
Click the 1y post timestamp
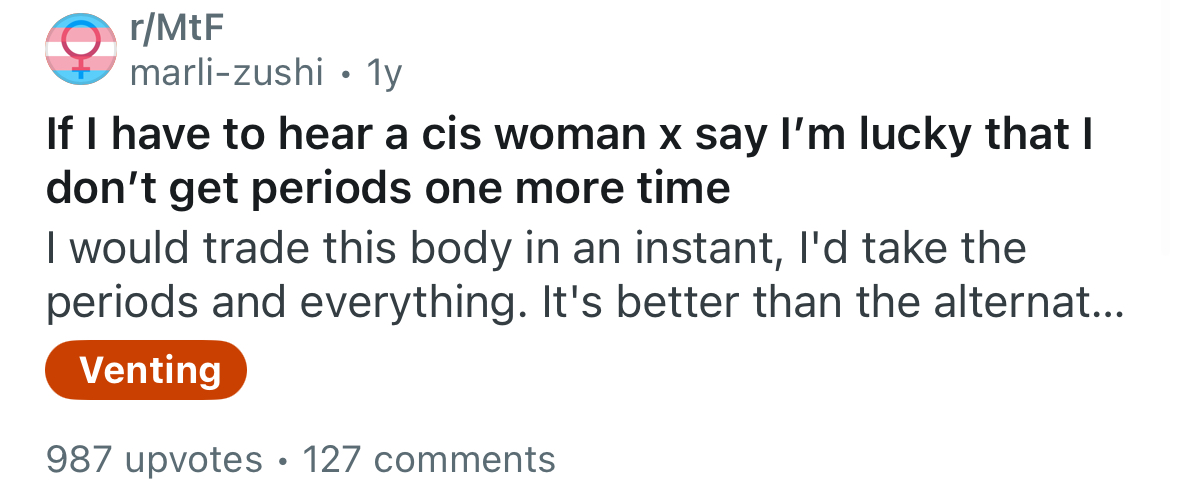[x=383, y=74]
